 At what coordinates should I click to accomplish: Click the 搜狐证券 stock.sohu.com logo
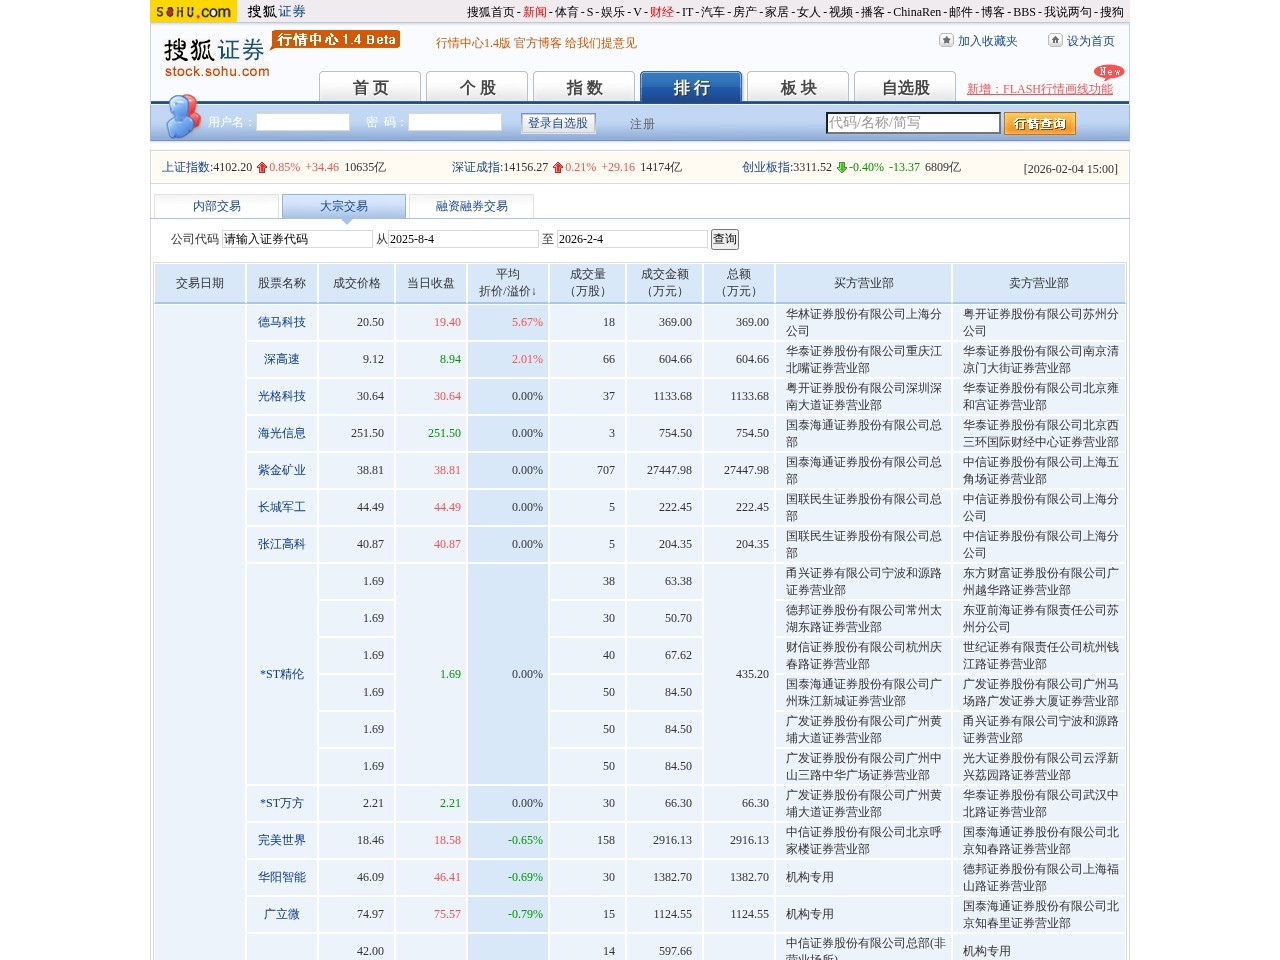tap(216, 57)
